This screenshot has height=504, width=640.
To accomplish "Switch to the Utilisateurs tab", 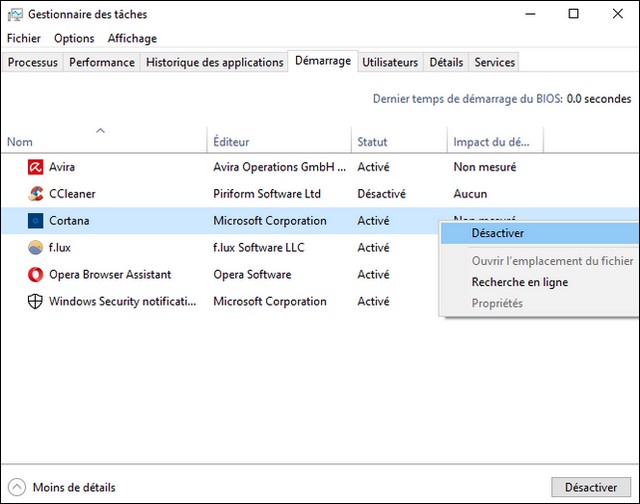I will tap(390, 62).
